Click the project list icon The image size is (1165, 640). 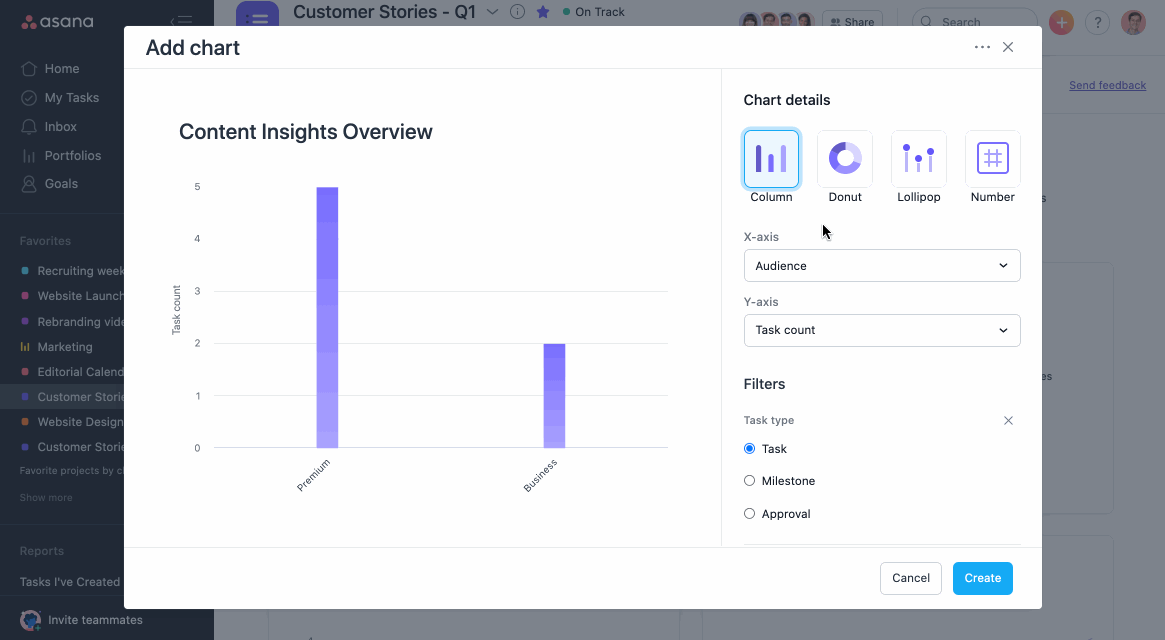point(257,14)
